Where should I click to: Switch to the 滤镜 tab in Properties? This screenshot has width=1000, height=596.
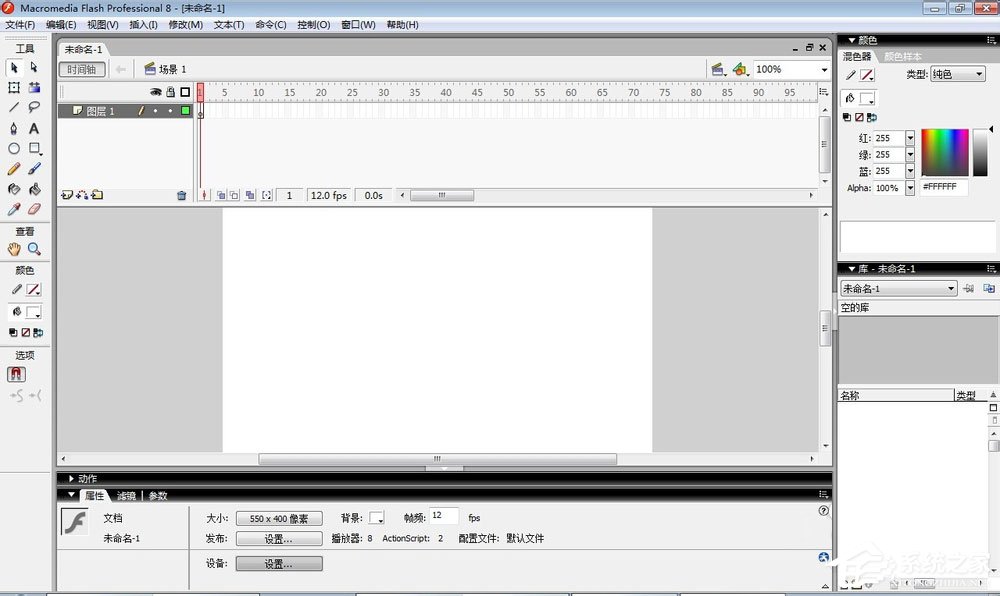point(125,495)
